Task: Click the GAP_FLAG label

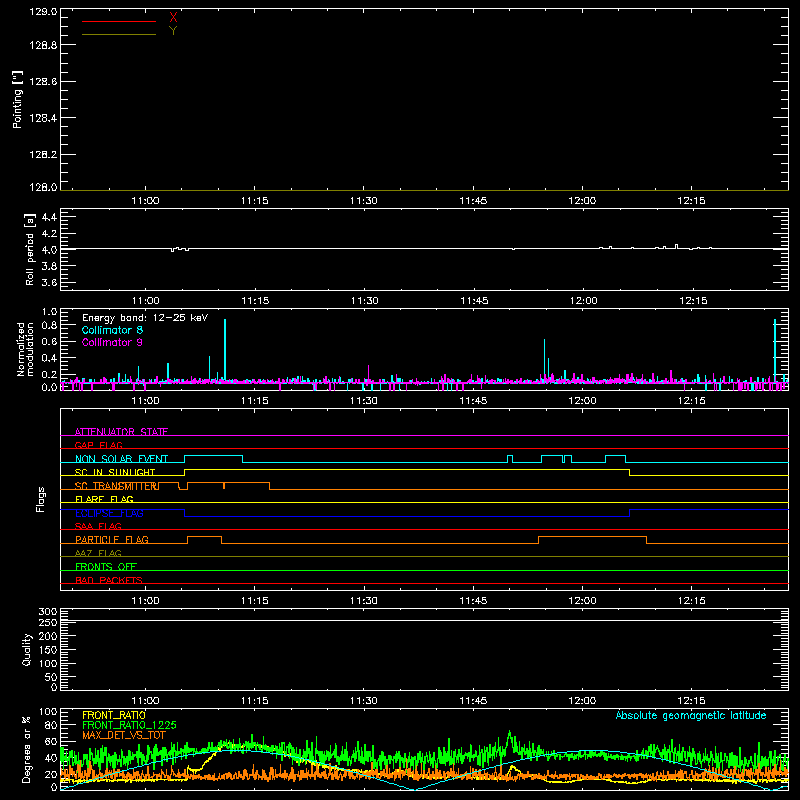Action: pyautogui.click(x=98, y=445)
